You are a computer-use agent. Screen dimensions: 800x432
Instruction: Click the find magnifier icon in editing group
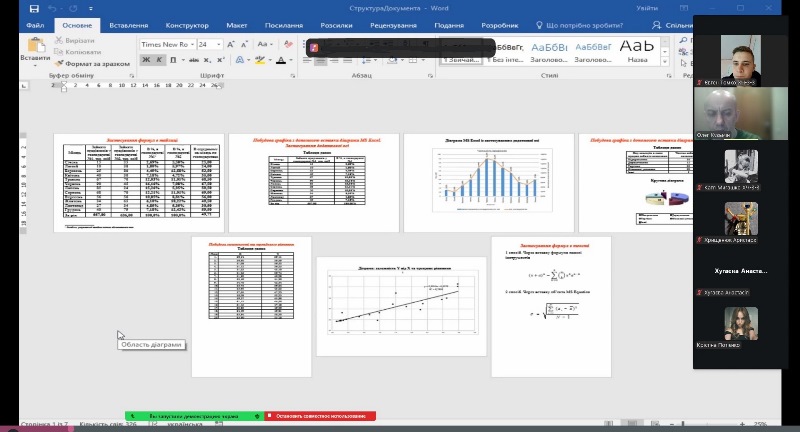(x=684, y=40)
